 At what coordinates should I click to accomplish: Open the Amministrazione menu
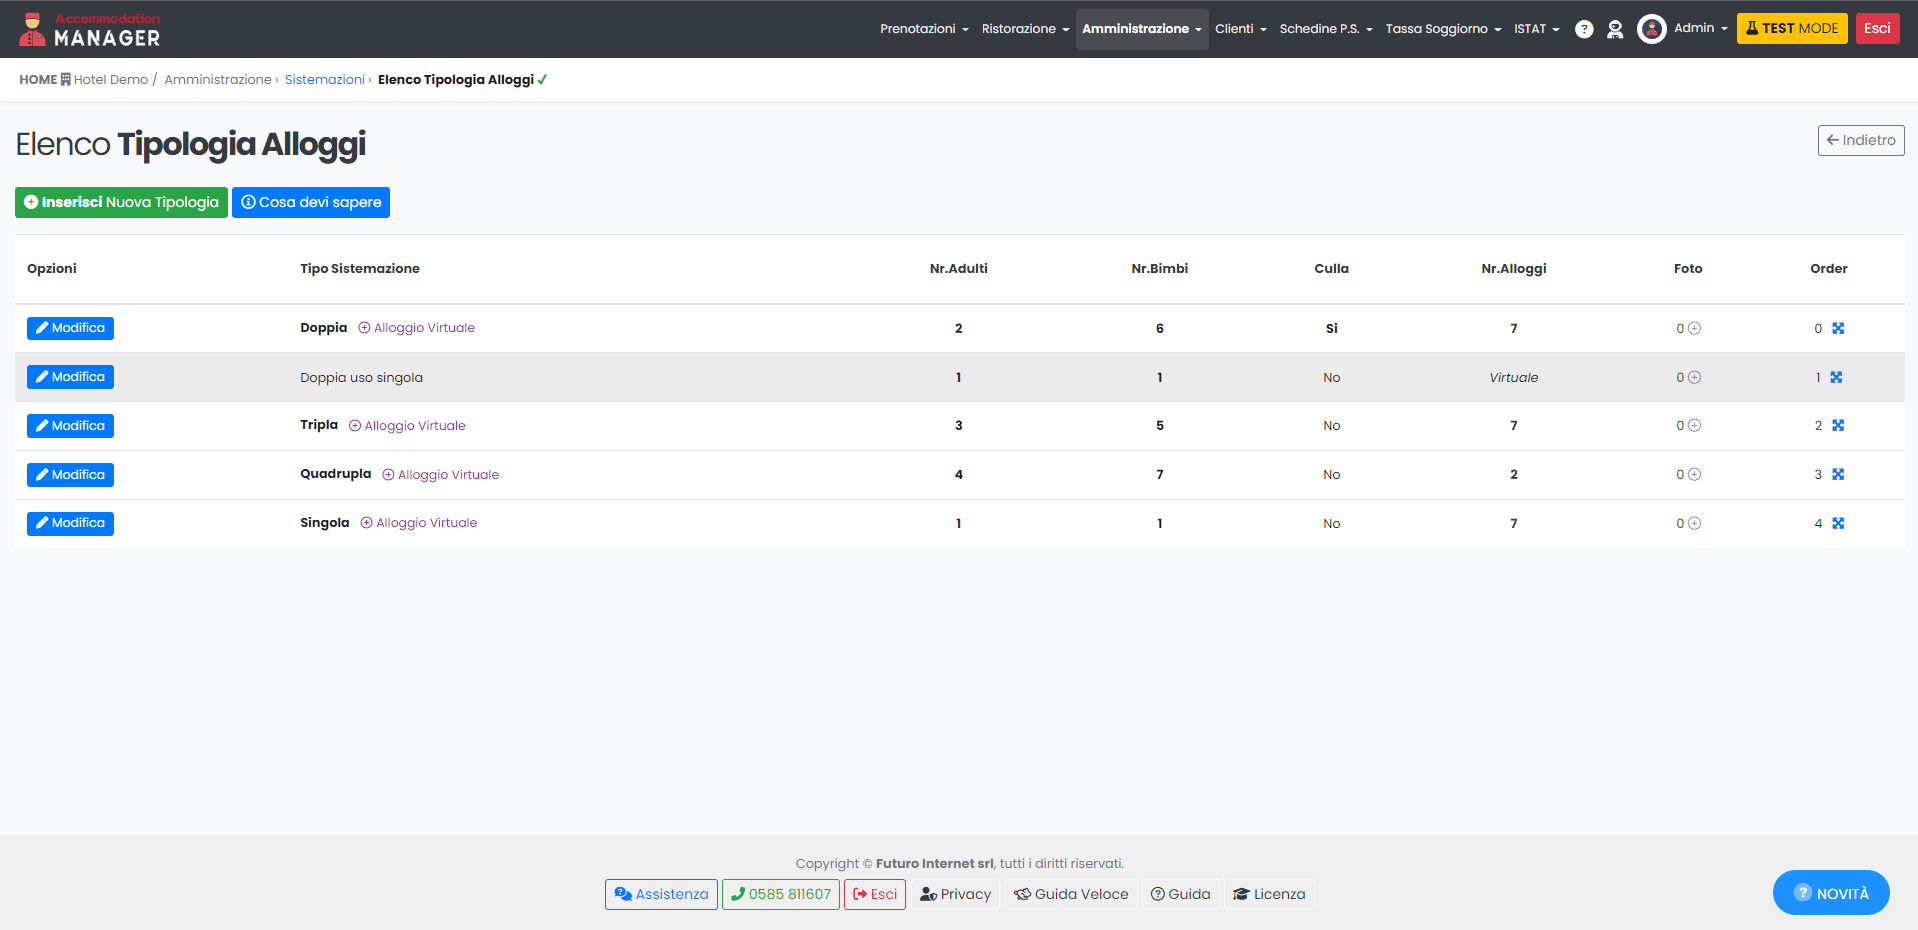1141,29
